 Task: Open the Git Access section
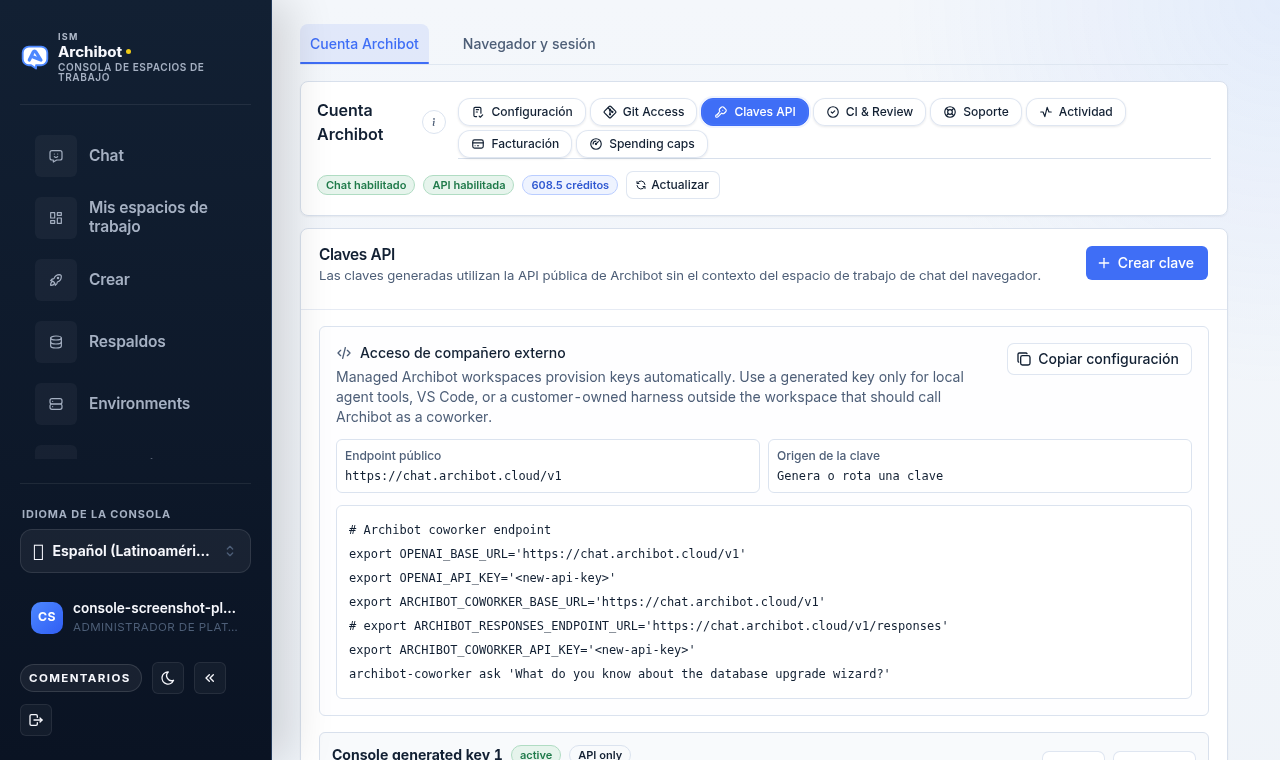click(644, 112)
